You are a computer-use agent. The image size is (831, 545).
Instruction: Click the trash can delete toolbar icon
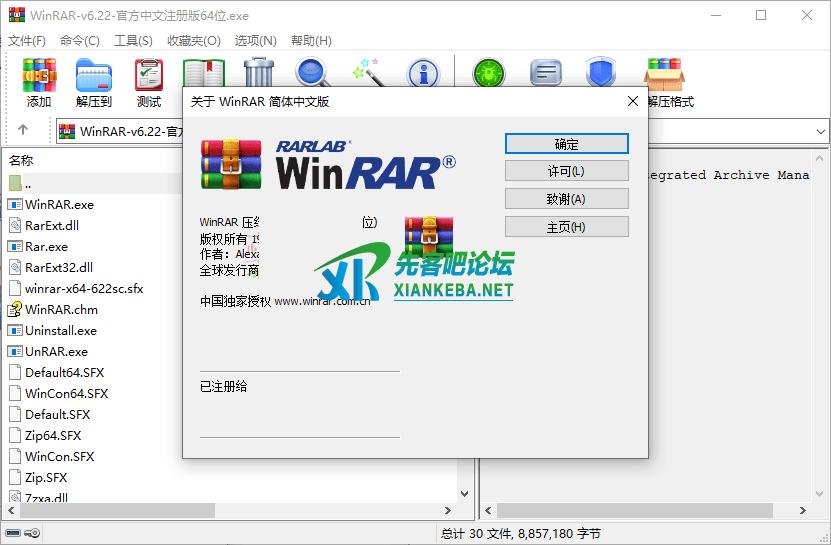(x=258, y=73)
